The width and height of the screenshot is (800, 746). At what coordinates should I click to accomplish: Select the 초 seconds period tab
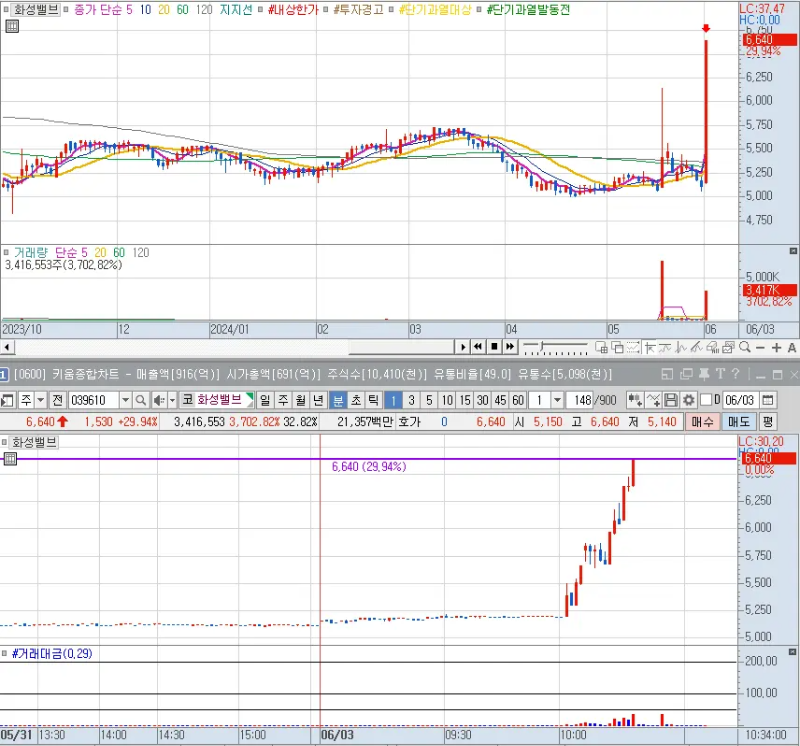(x=356, y=400)
